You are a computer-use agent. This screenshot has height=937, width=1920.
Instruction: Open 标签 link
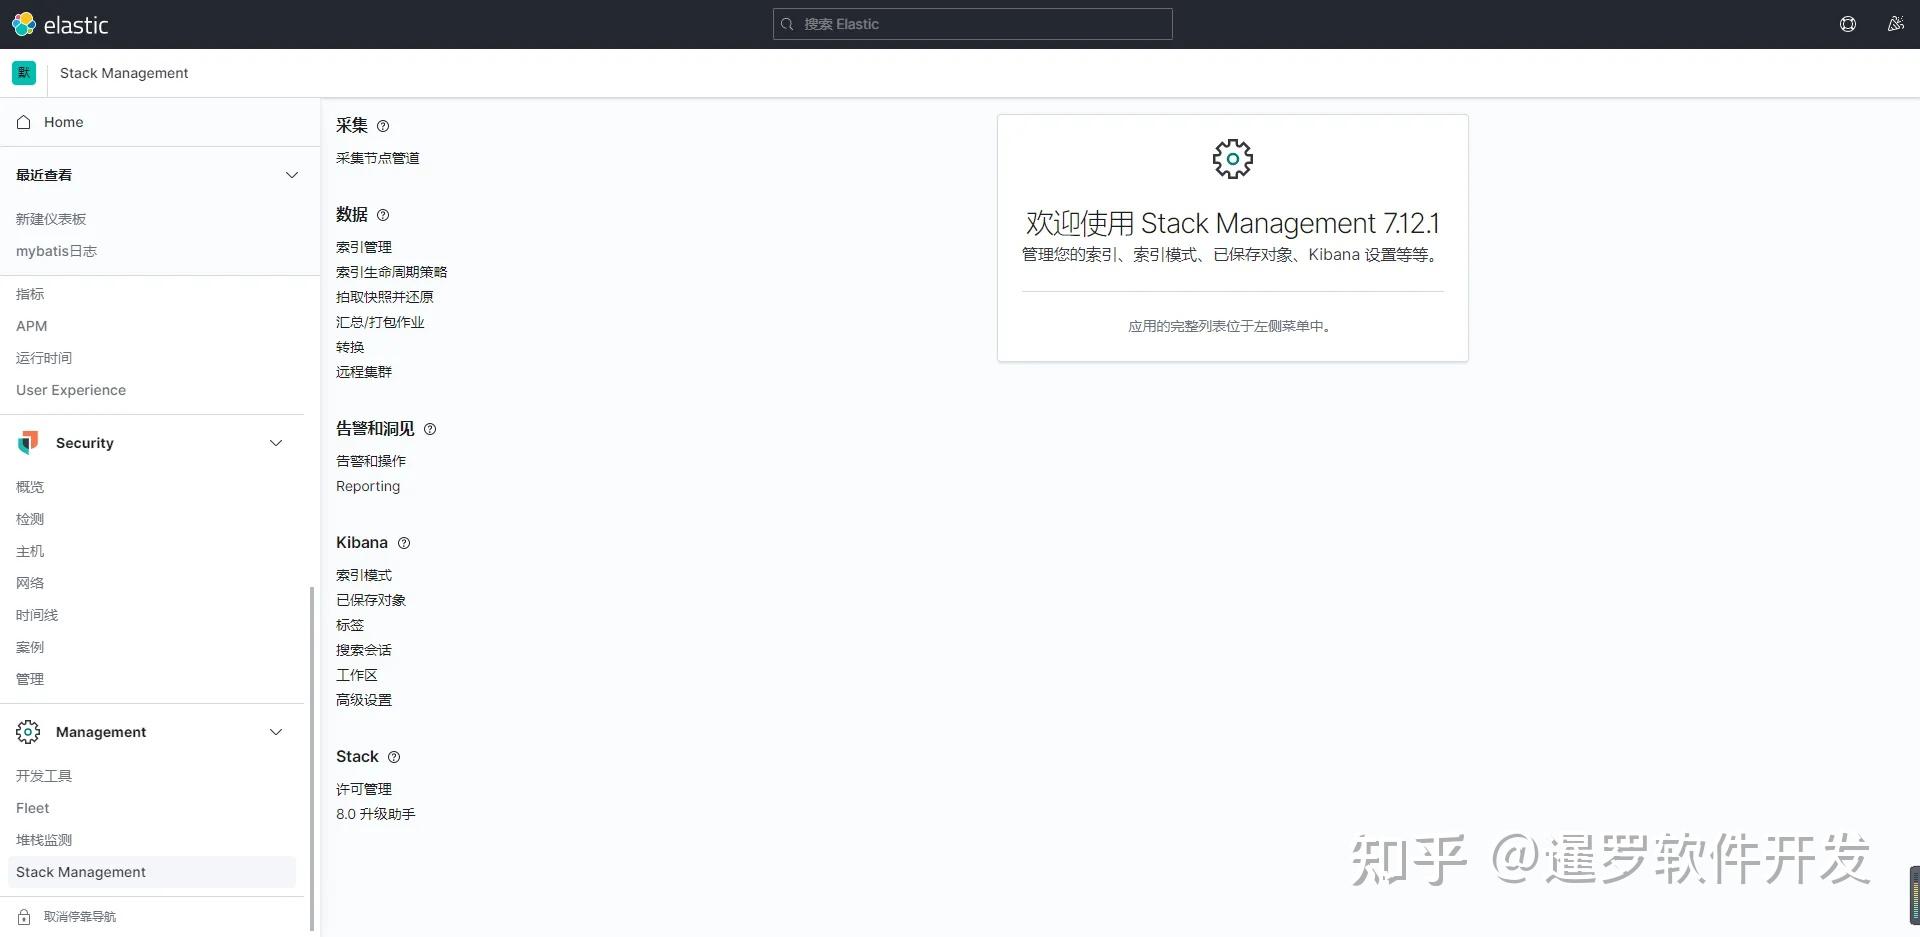(x=350, y=625)
